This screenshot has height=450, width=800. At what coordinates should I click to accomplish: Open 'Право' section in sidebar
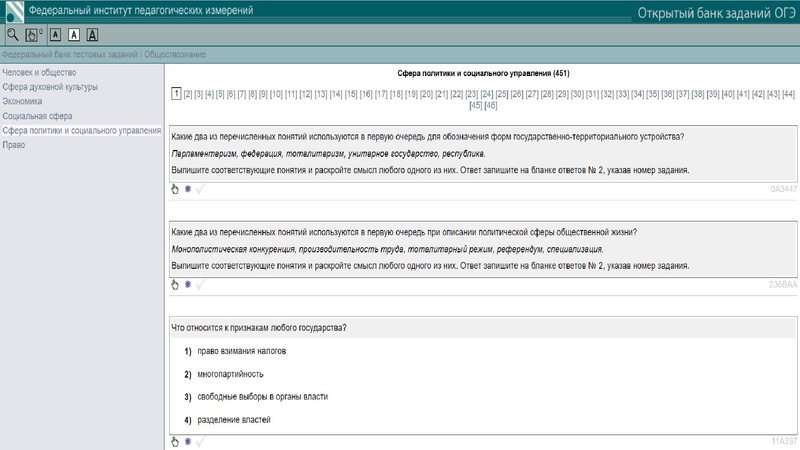click(x=14, y=145)
